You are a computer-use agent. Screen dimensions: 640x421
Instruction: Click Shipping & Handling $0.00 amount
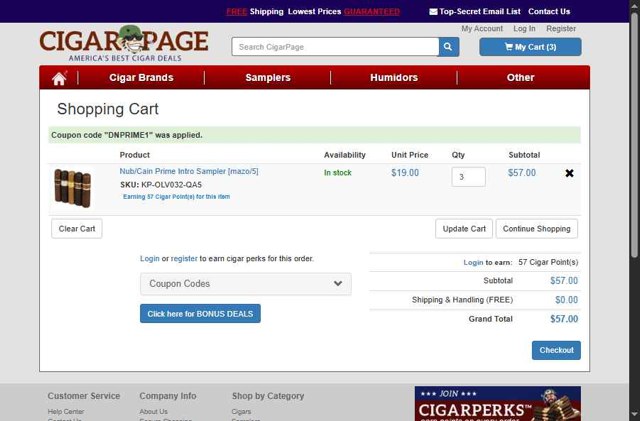point(566,300)
